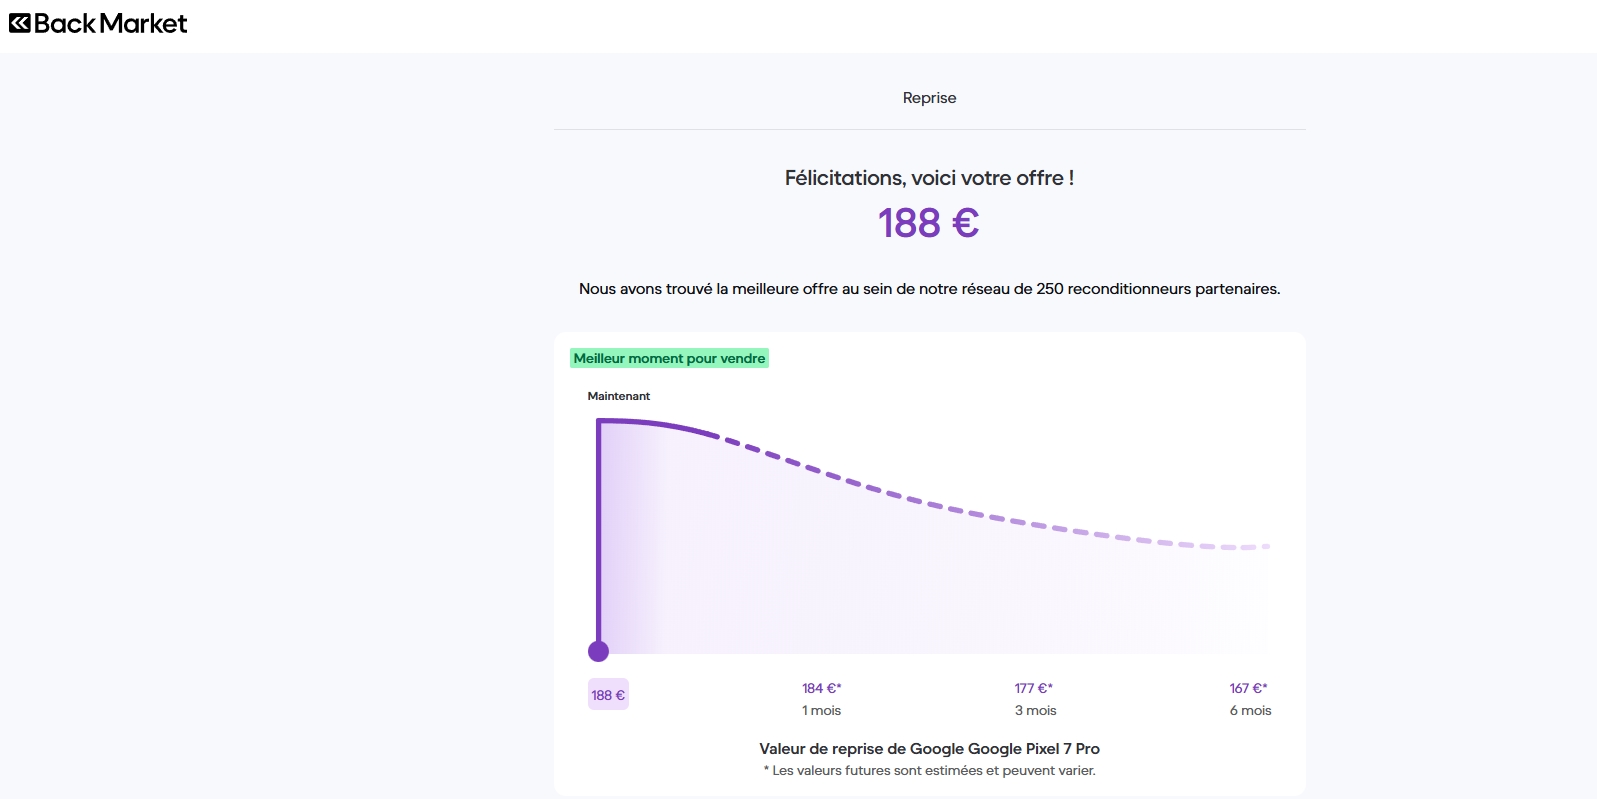The height and width of the screenshot is (799, 1597).
Task: Select the Reprise step header
Action: click(x=929, y=98)
